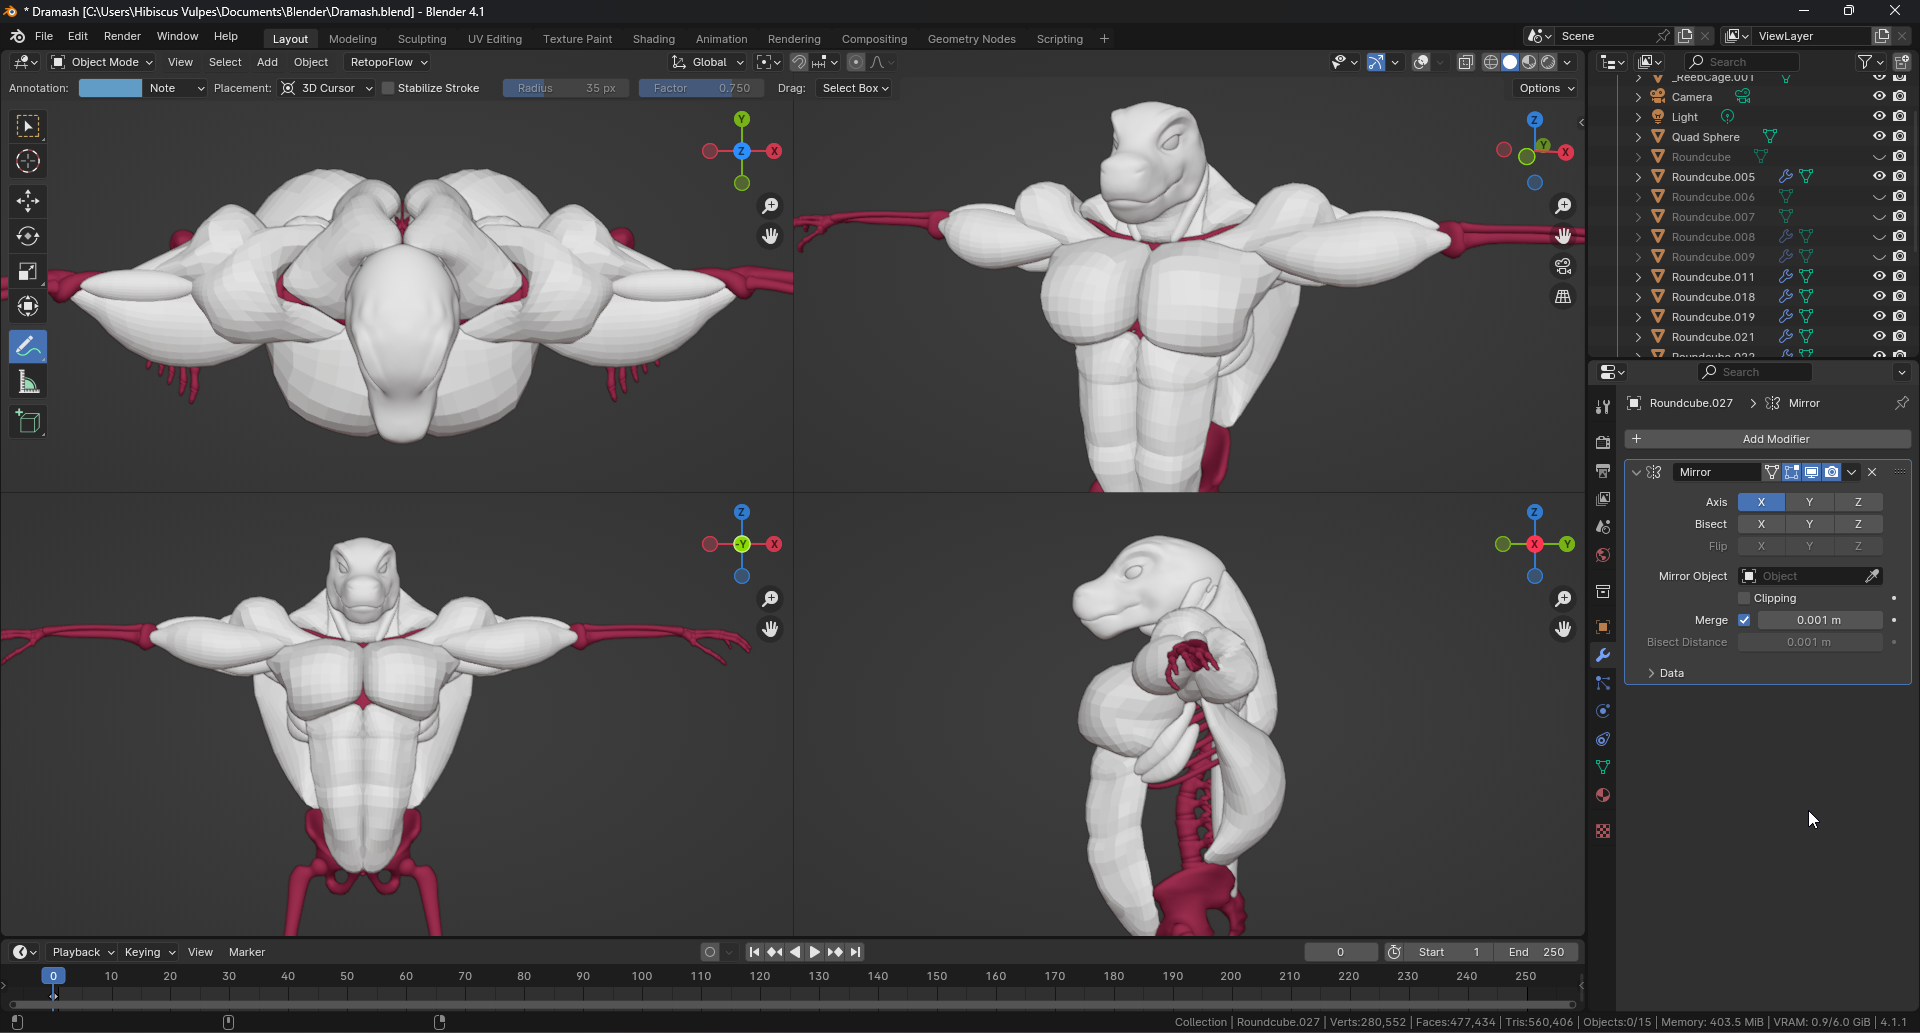
Task: Disable render for Light object
Action: (1899, 117)
